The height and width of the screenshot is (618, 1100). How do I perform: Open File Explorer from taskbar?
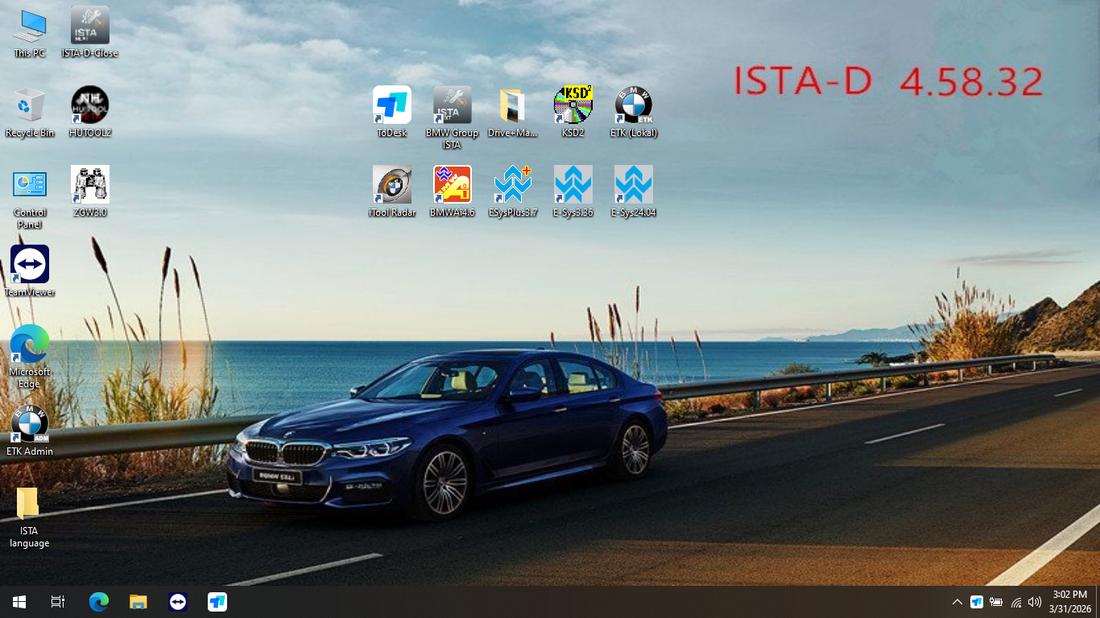138,602
